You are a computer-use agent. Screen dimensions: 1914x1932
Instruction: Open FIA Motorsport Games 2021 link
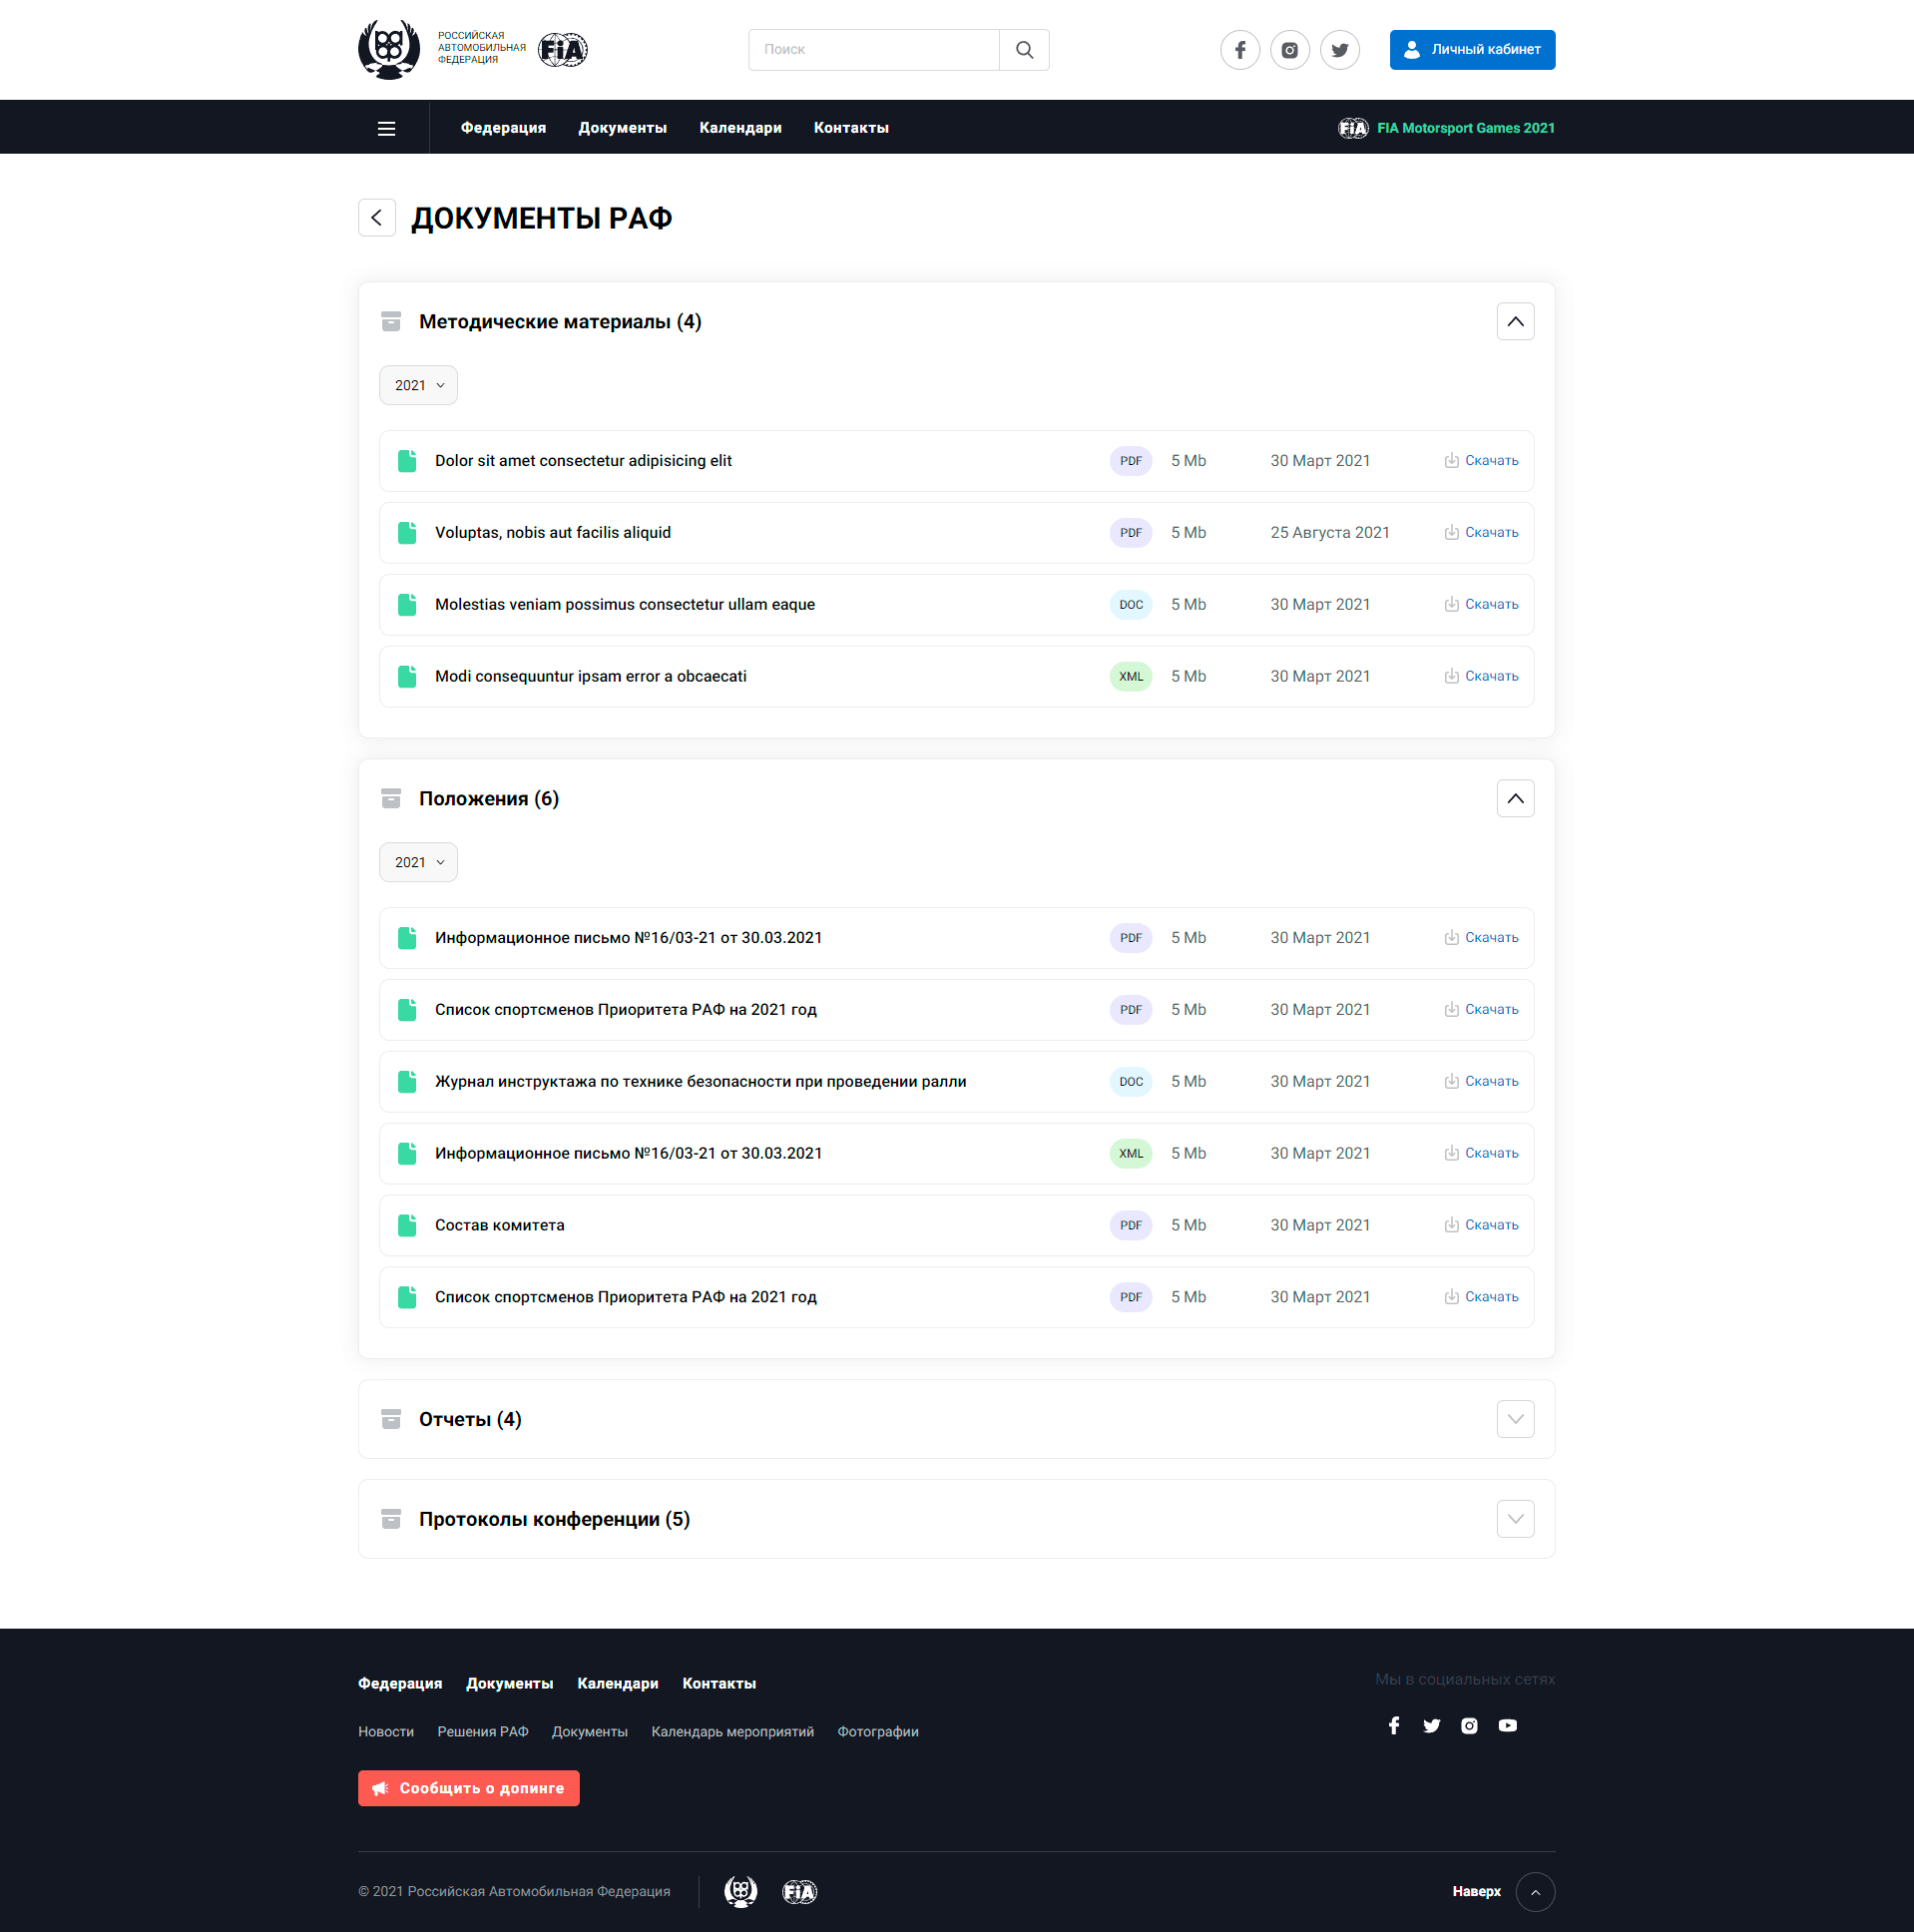(x=1446, y=128)
